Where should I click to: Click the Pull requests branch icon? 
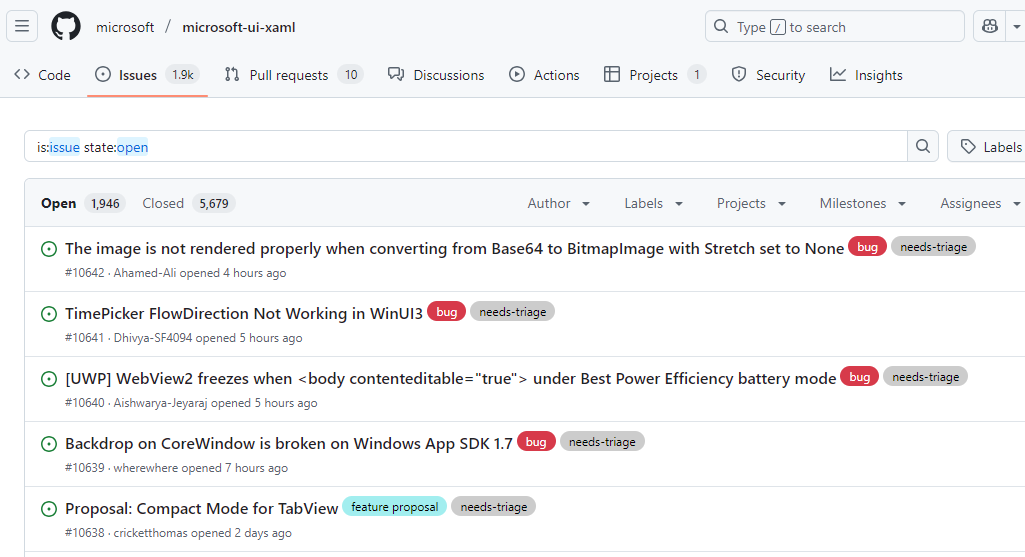coord(231,75)
